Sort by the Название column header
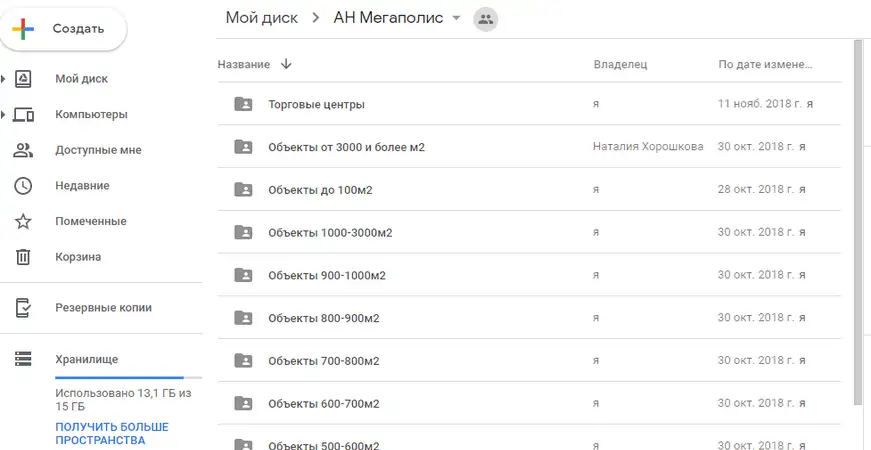871x450 pixels. click(x=243, y=64)
